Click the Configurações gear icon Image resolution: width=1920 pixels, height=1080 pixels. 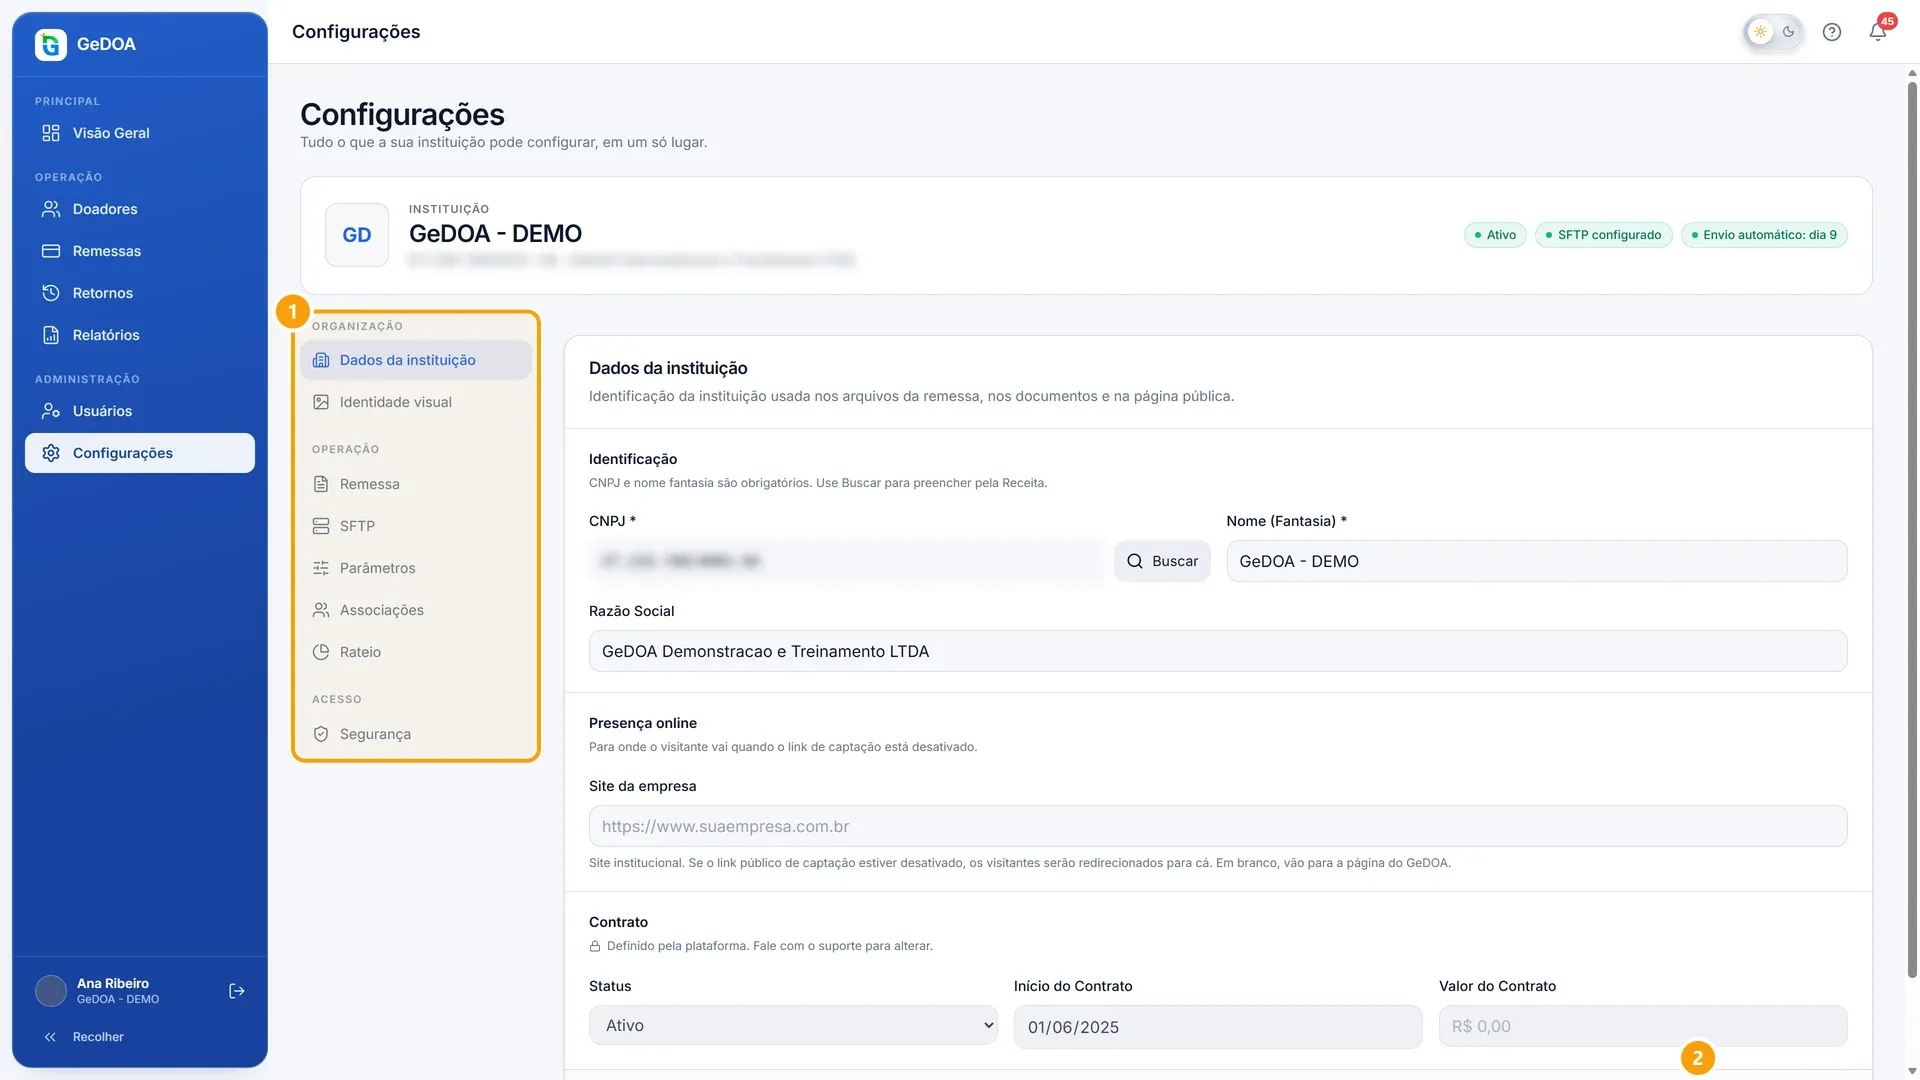point(51,453)
